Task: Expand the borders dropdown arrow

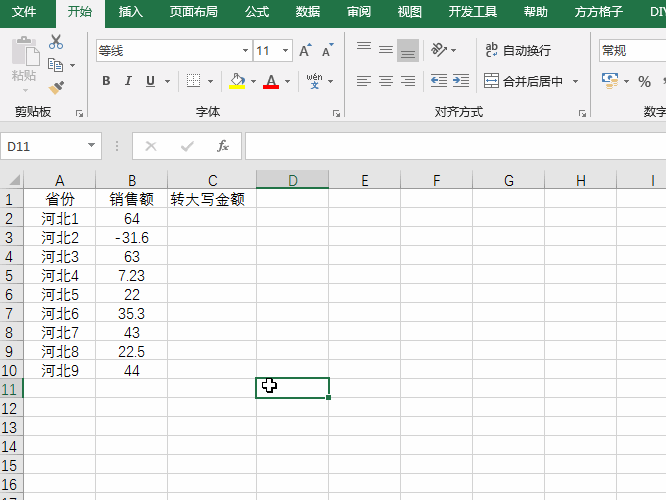Action: pos(210,81)
